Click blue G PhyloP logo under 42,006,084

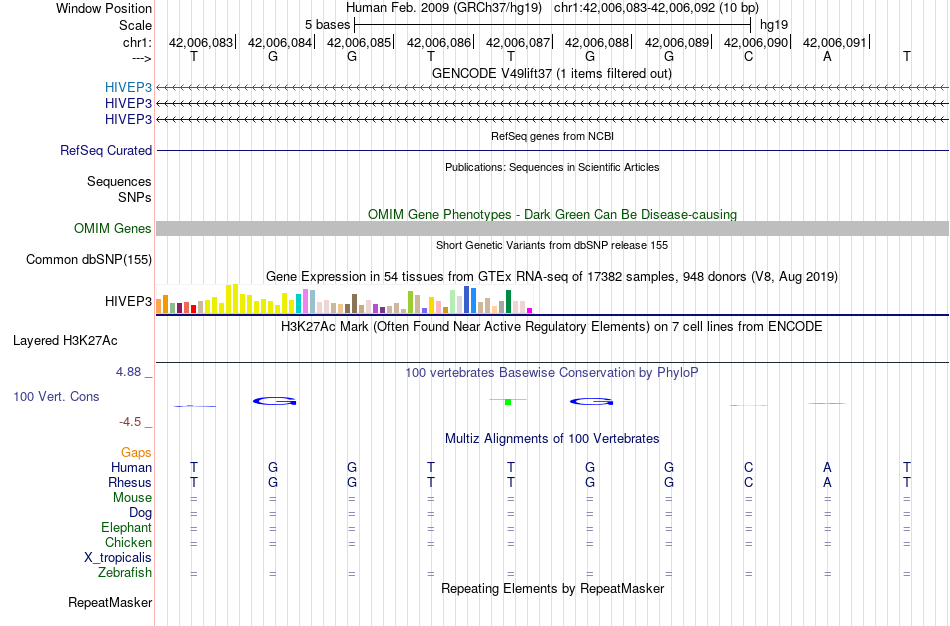(274, 401)
